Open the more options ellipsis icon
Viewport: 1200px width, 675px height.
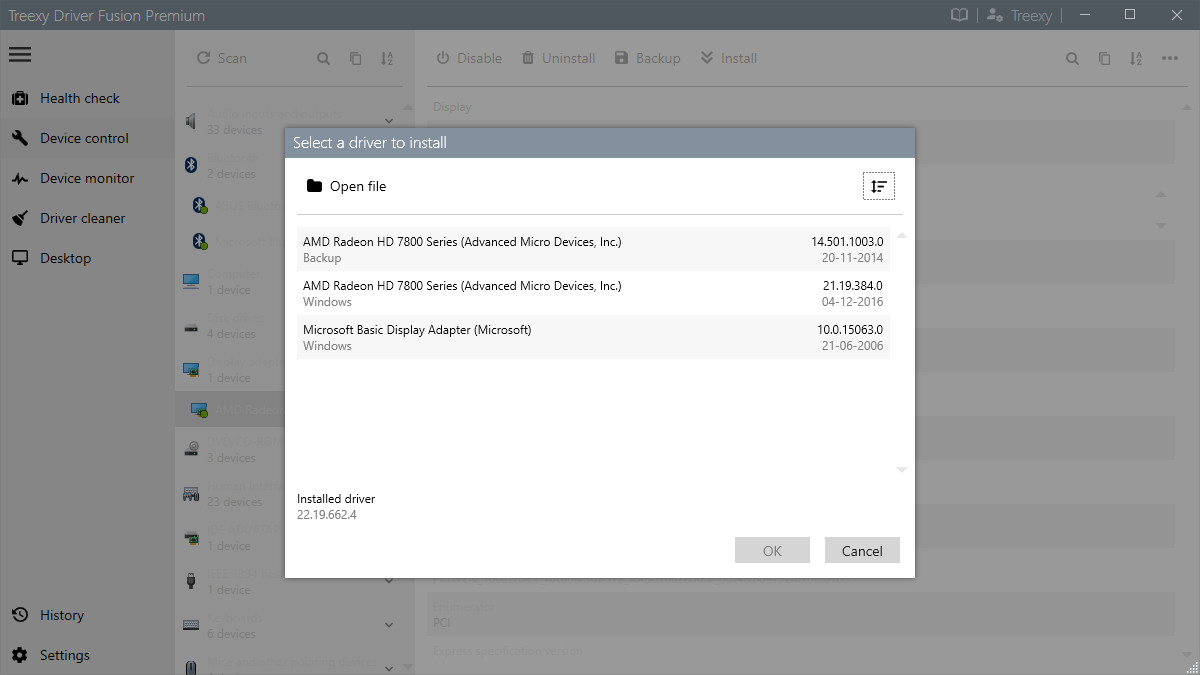pyautogui.click(x=1170, y=58)
